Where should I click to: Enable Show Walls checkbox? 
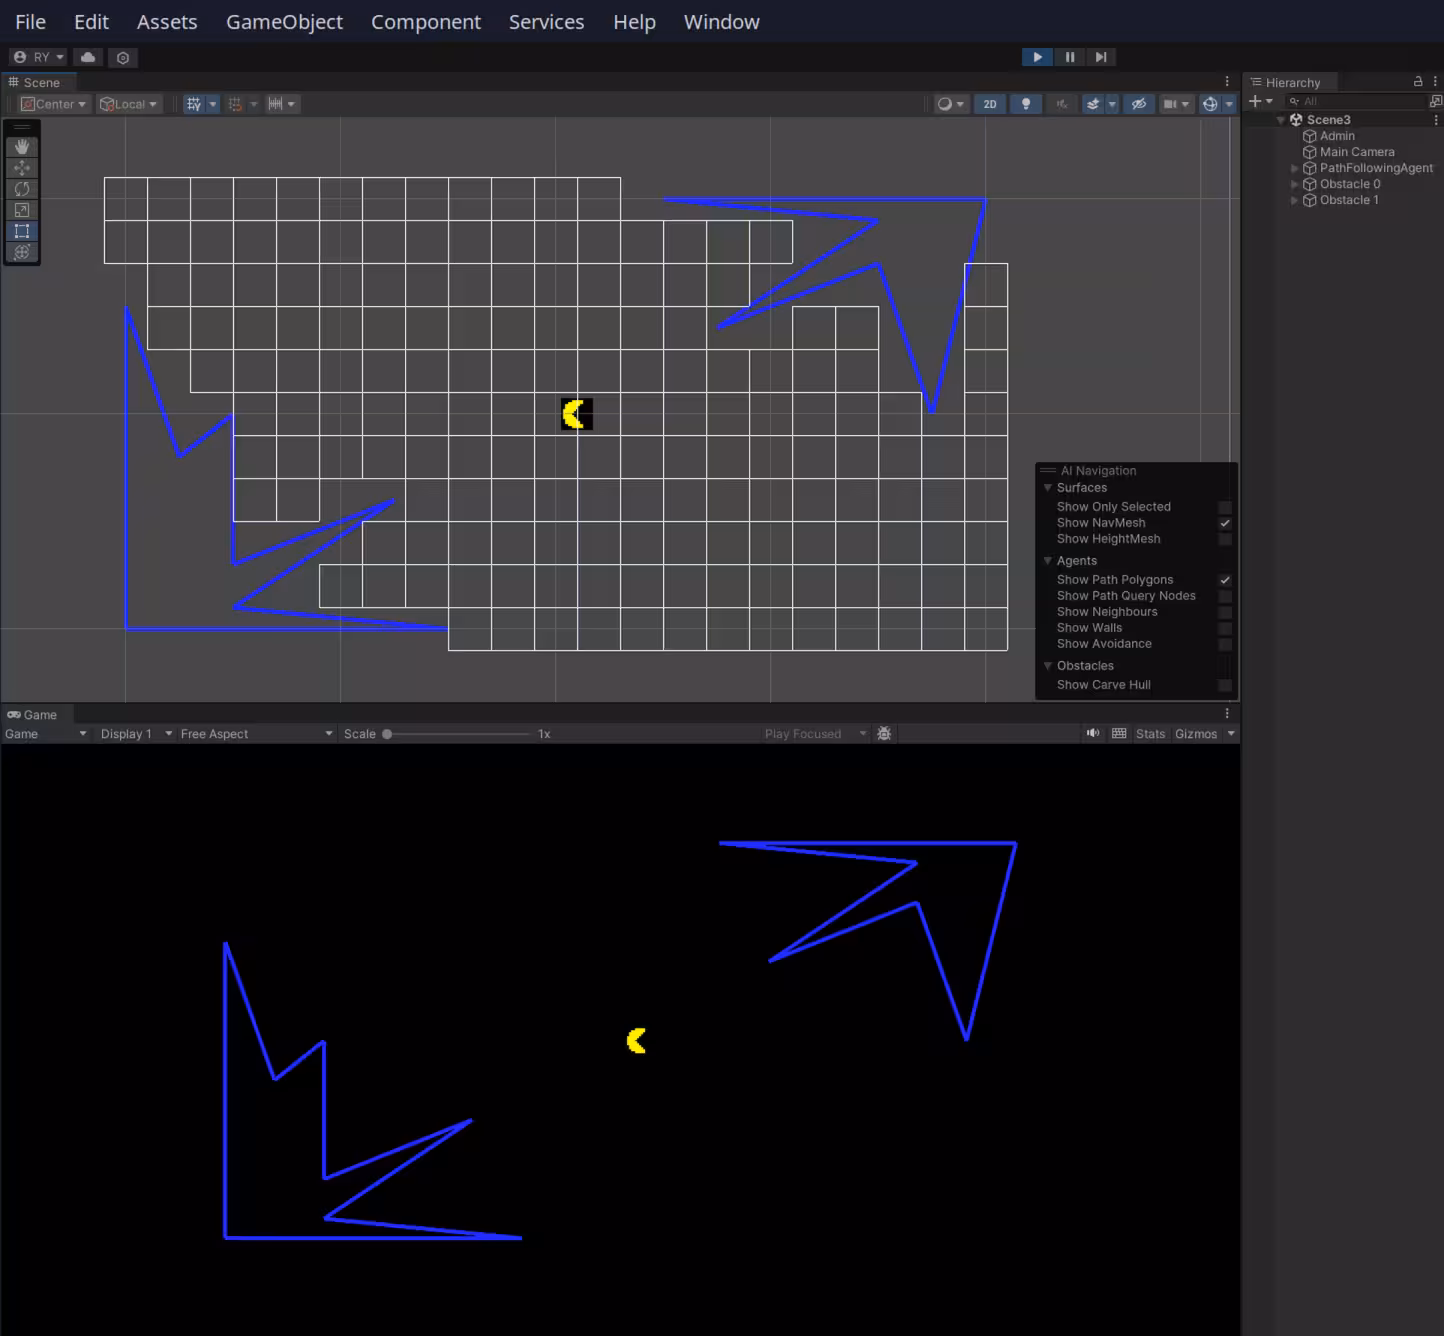click(x=1225, y=628)
